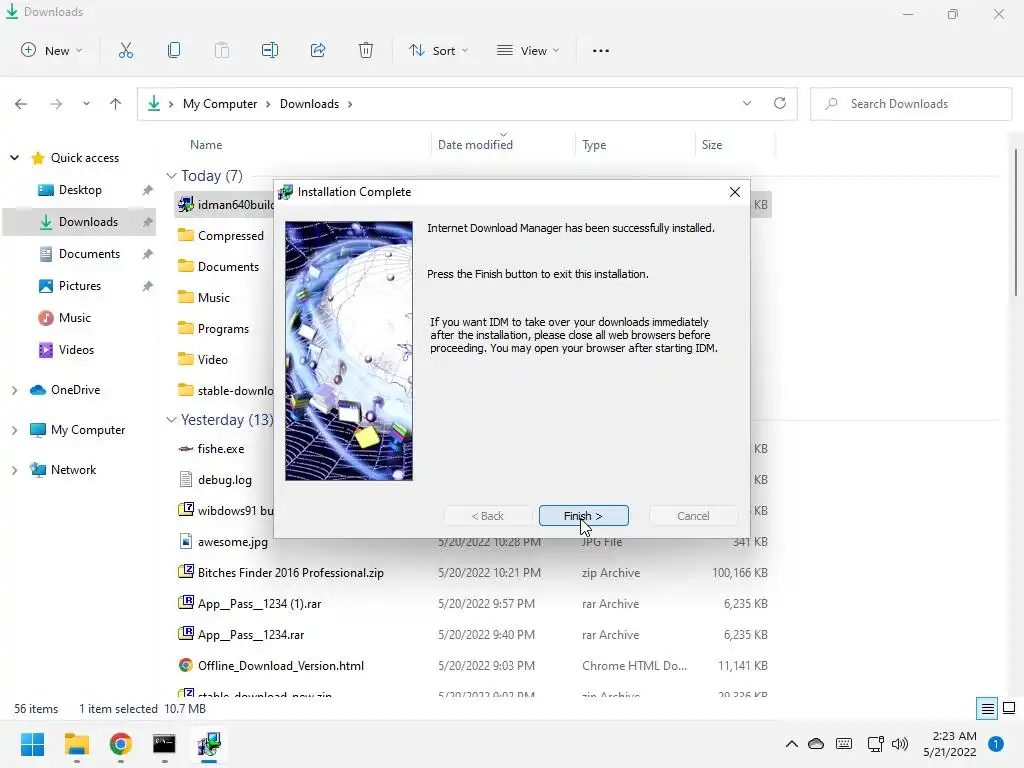1024x768 pixels.
Task: Click the Rename icon in Explorer toolbar
Action: point(270,50)
